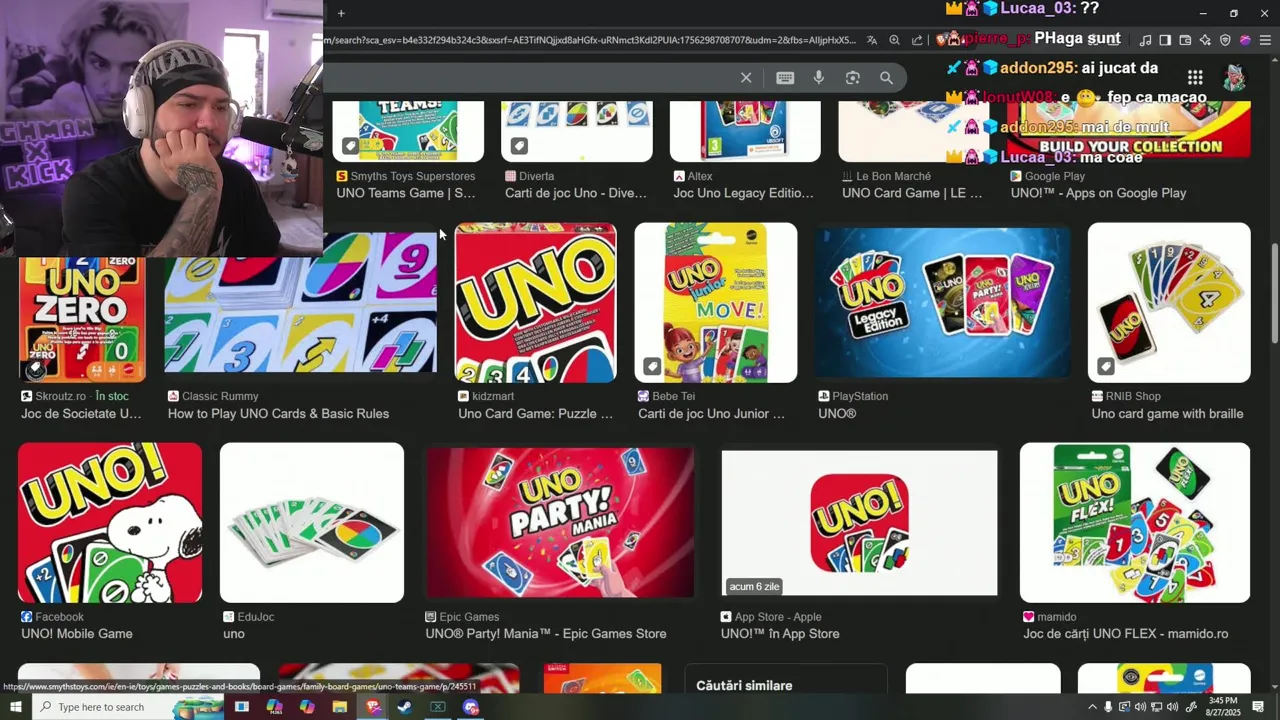This screenshot has height=720, width=1280.
Task: Start voice search with the microphone icon
Action: (x=819, y=78)
